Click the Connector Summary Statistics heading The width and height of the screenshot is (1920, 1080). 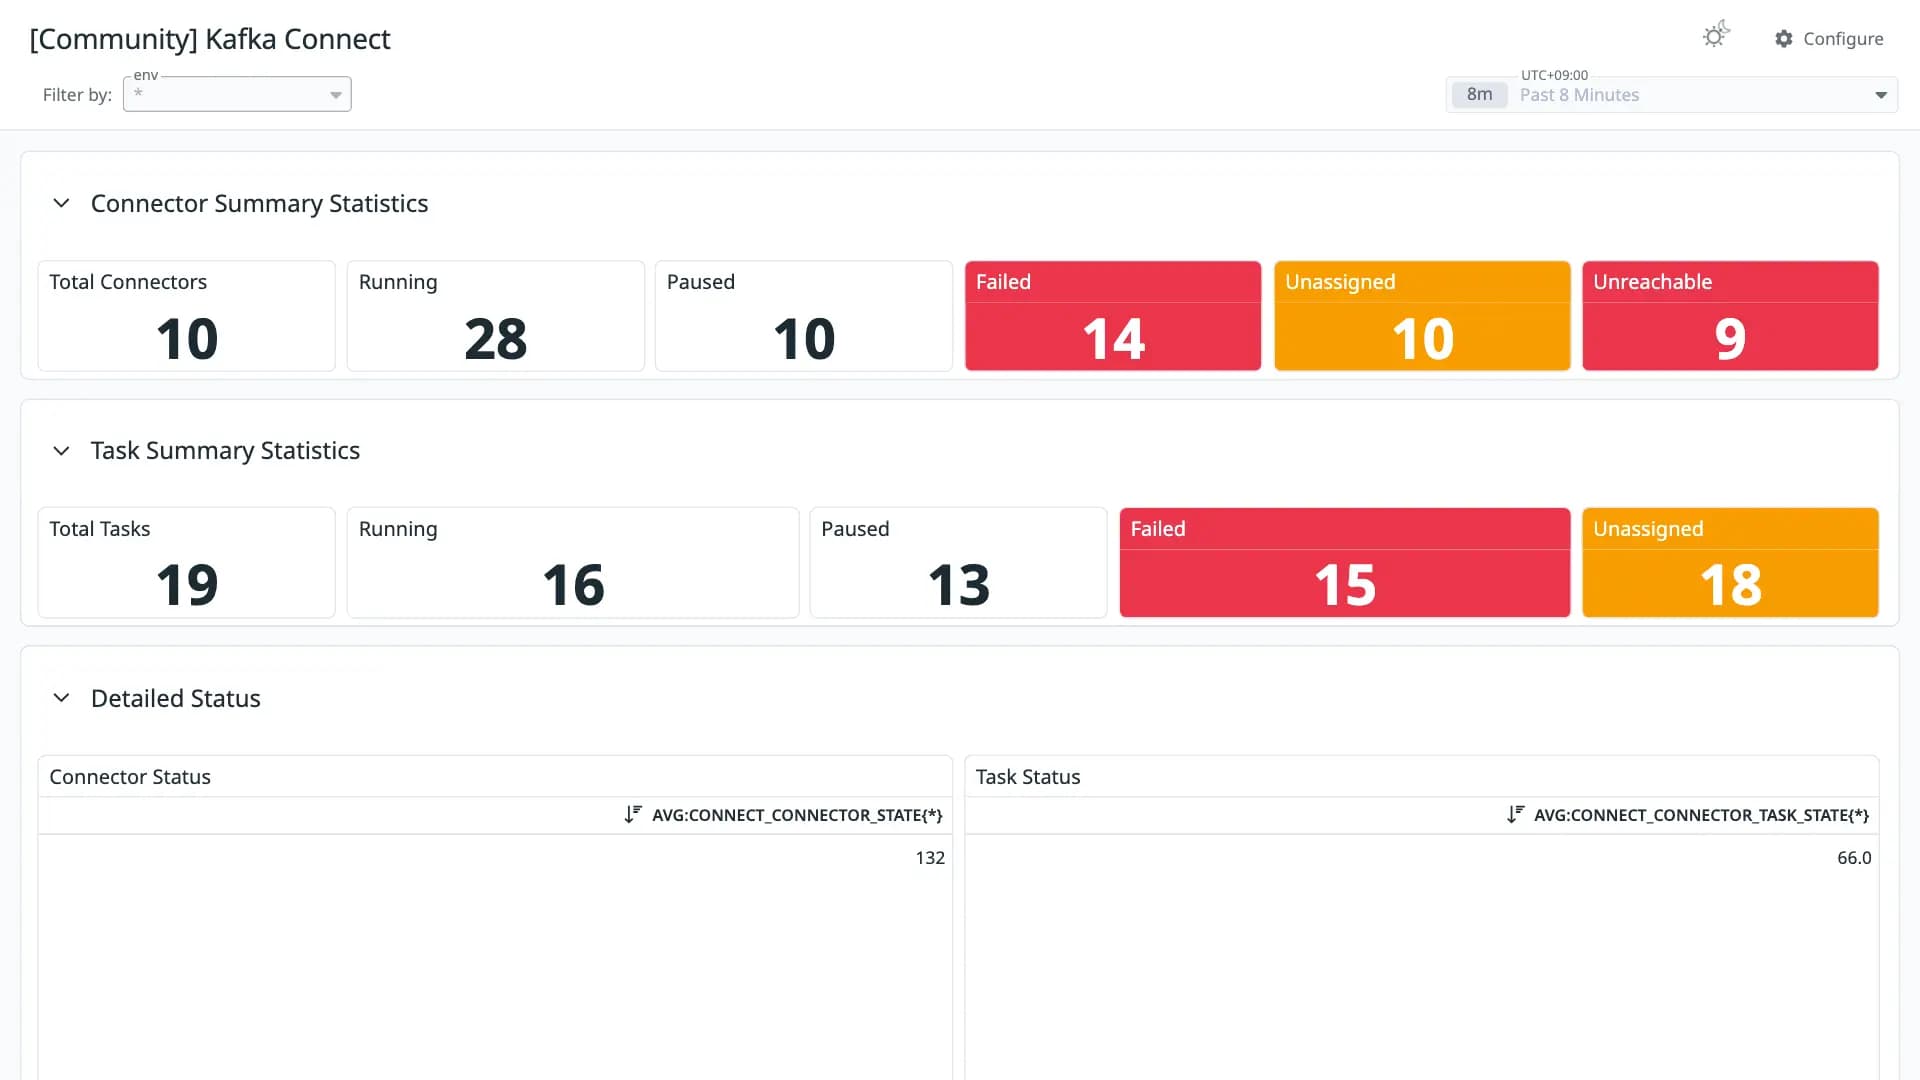[x=259, y=203]
